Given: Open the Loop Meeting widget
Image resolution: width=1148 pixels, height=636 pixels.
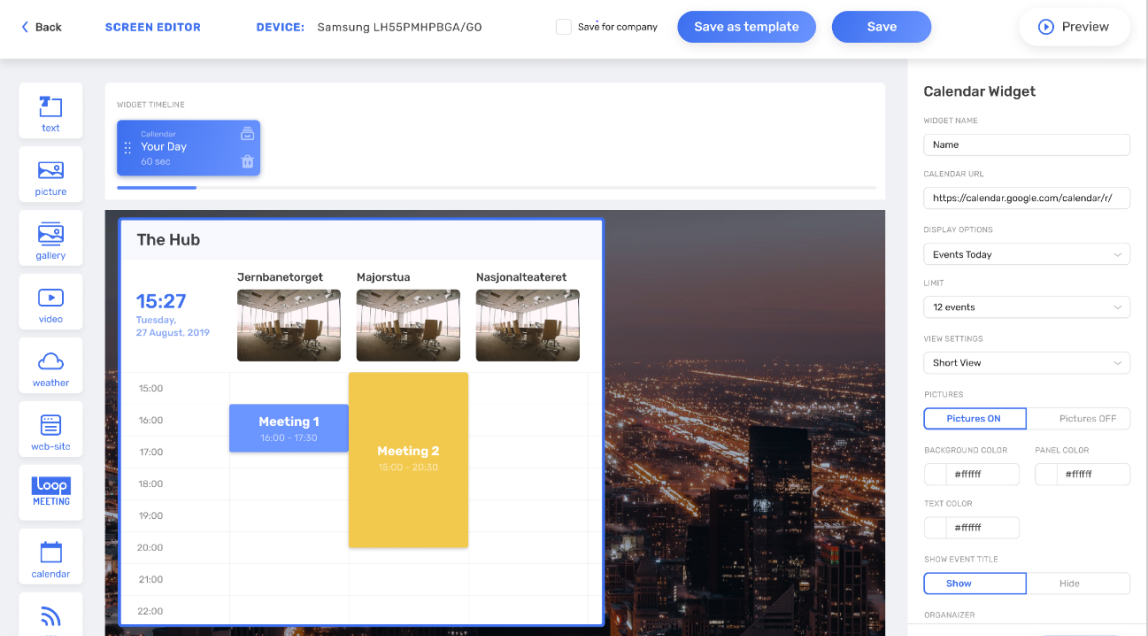Looking at the screenshot, I should click(x=50, y=492).
